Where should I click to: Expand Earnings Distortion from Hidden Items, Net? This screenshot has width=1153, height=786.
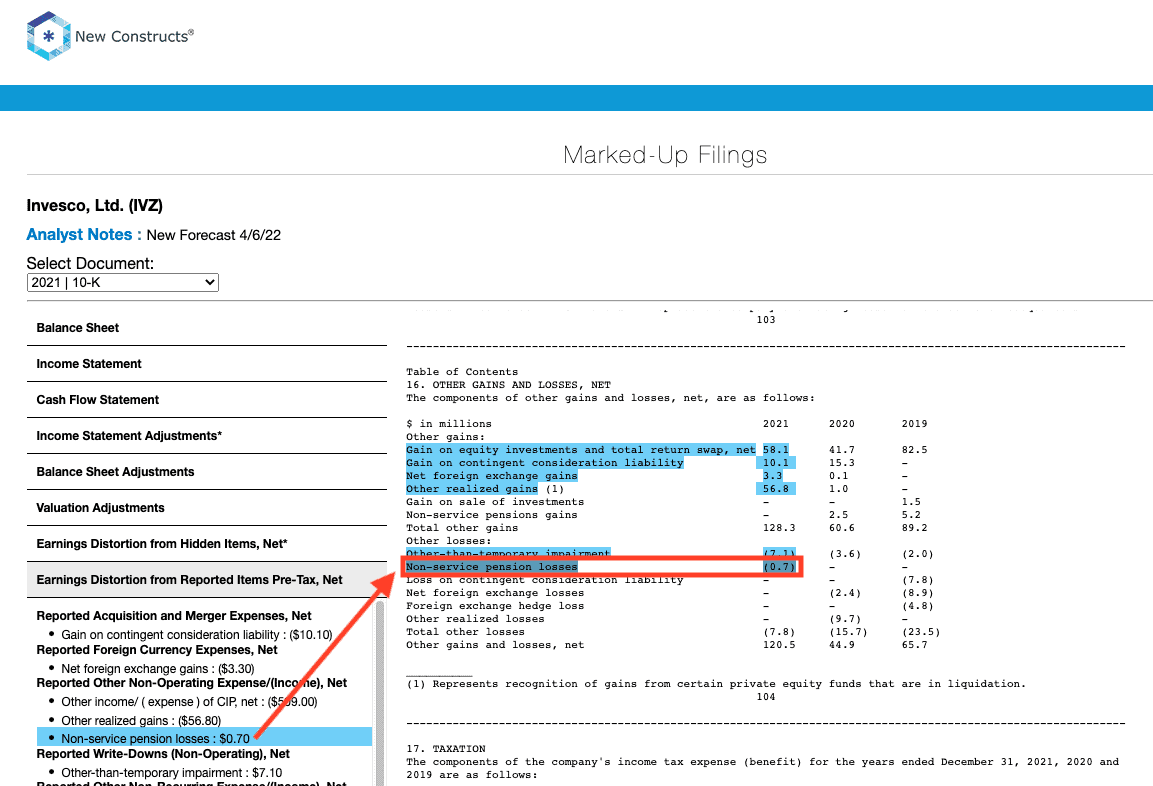207,544
